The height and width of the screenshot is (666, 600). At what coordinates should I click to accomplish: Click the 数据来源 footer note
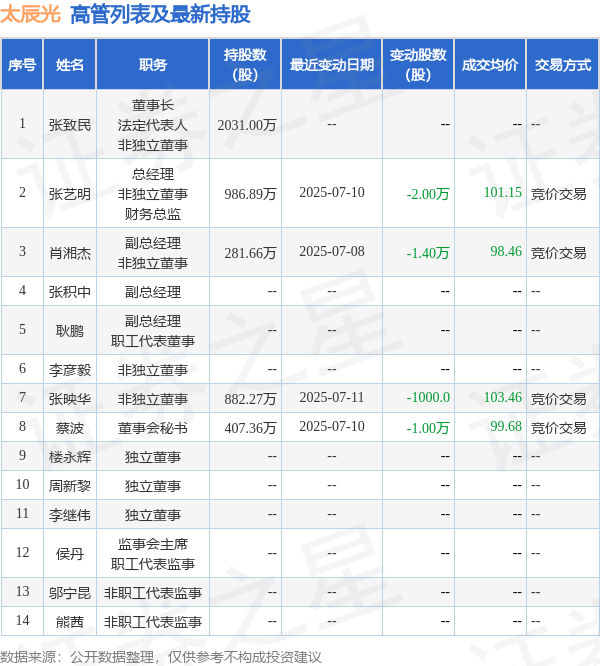click(161, 657)
